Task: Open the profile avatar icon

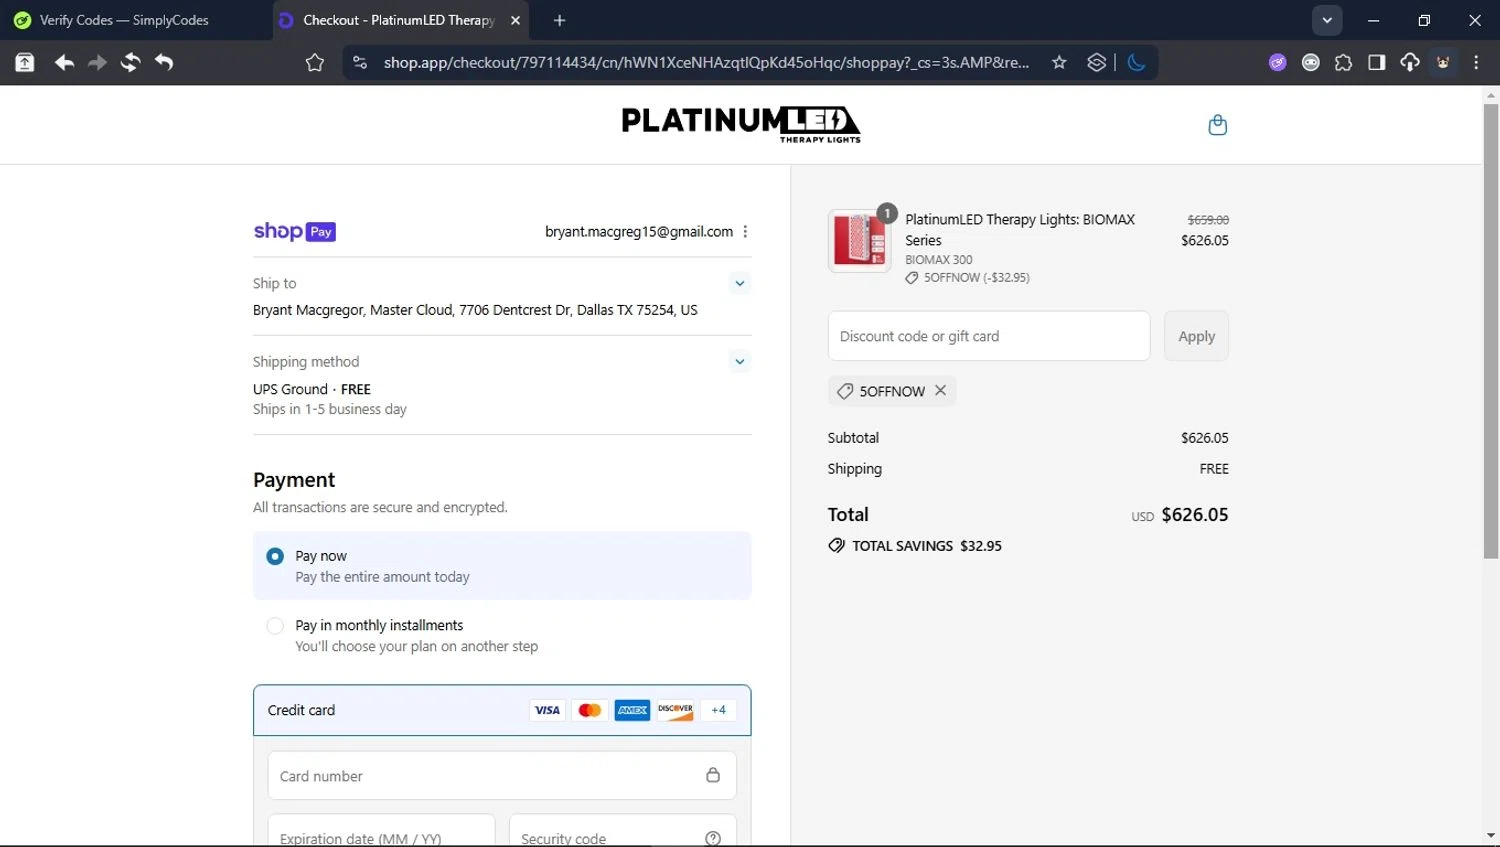Action: pos(1443,62)
